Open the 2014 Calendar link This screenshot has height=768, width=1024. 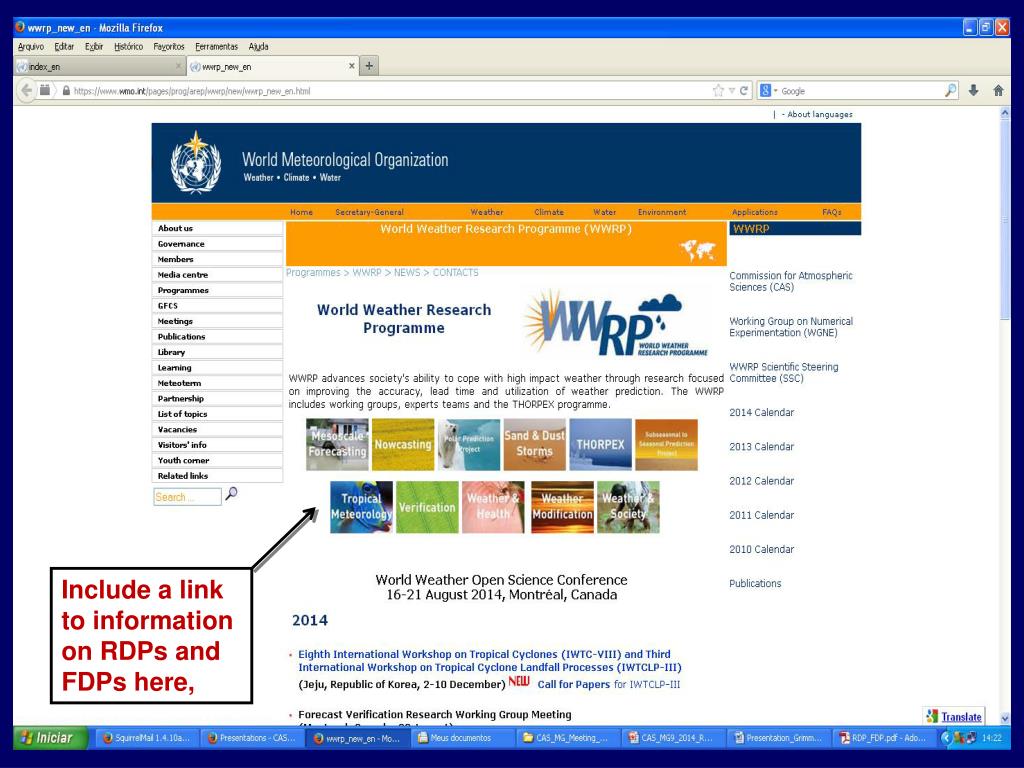click(x=761, y=413)
